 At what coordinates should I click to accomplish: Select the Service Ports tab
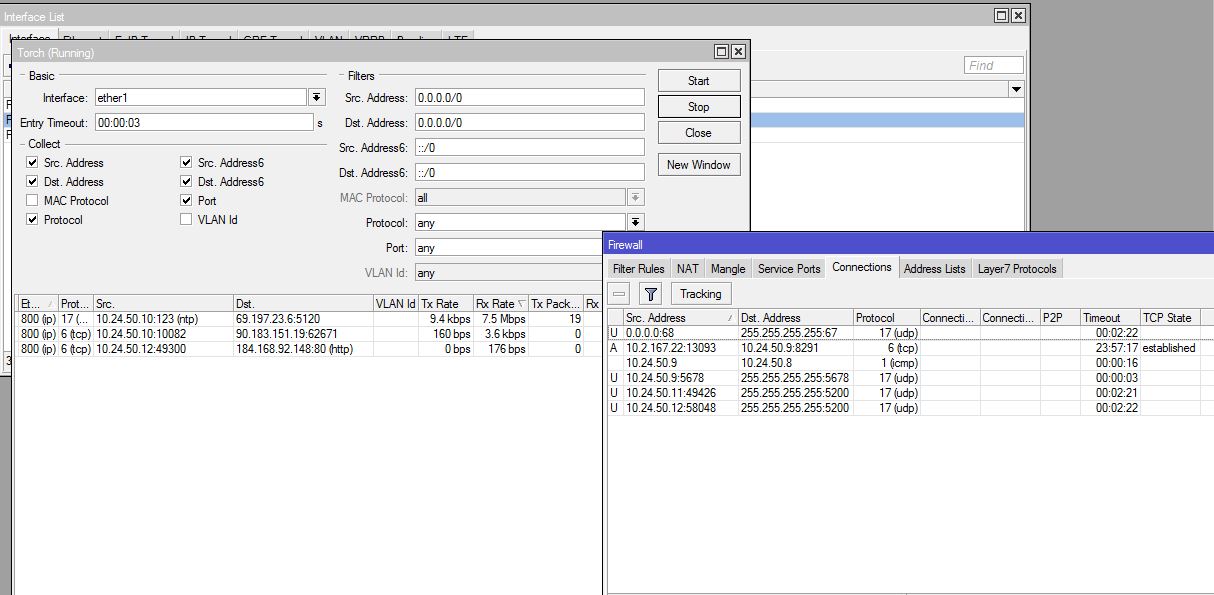pos(789,268)
